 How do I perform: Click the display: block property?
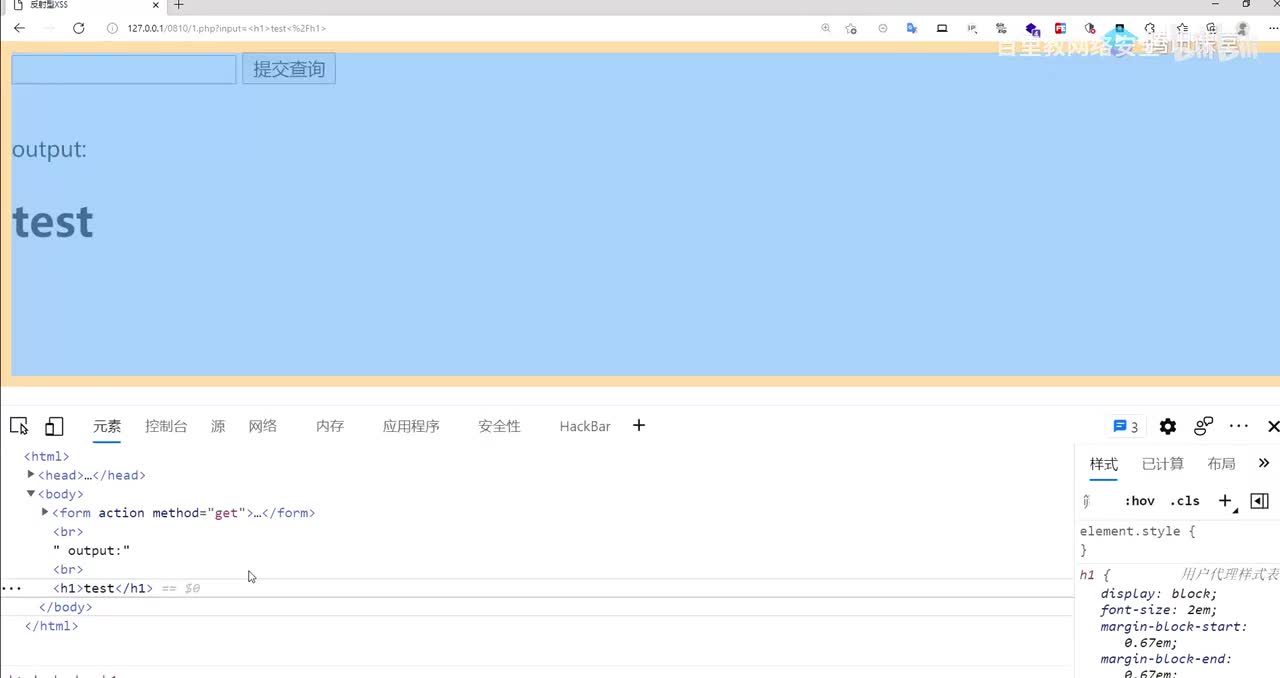coord(1158,593)
